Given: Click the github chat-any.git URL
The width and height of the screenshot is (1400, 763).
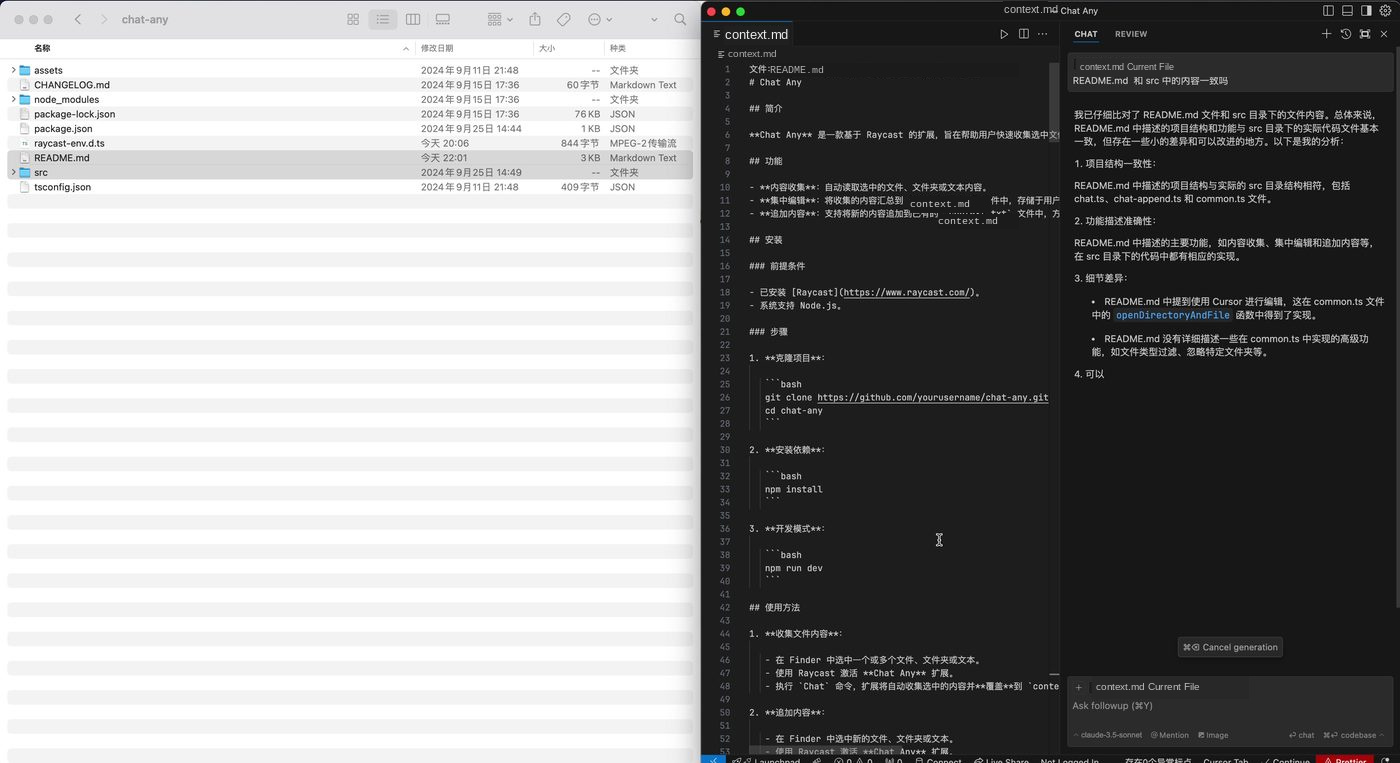Looking at the screenshot, I should [932, 398].
